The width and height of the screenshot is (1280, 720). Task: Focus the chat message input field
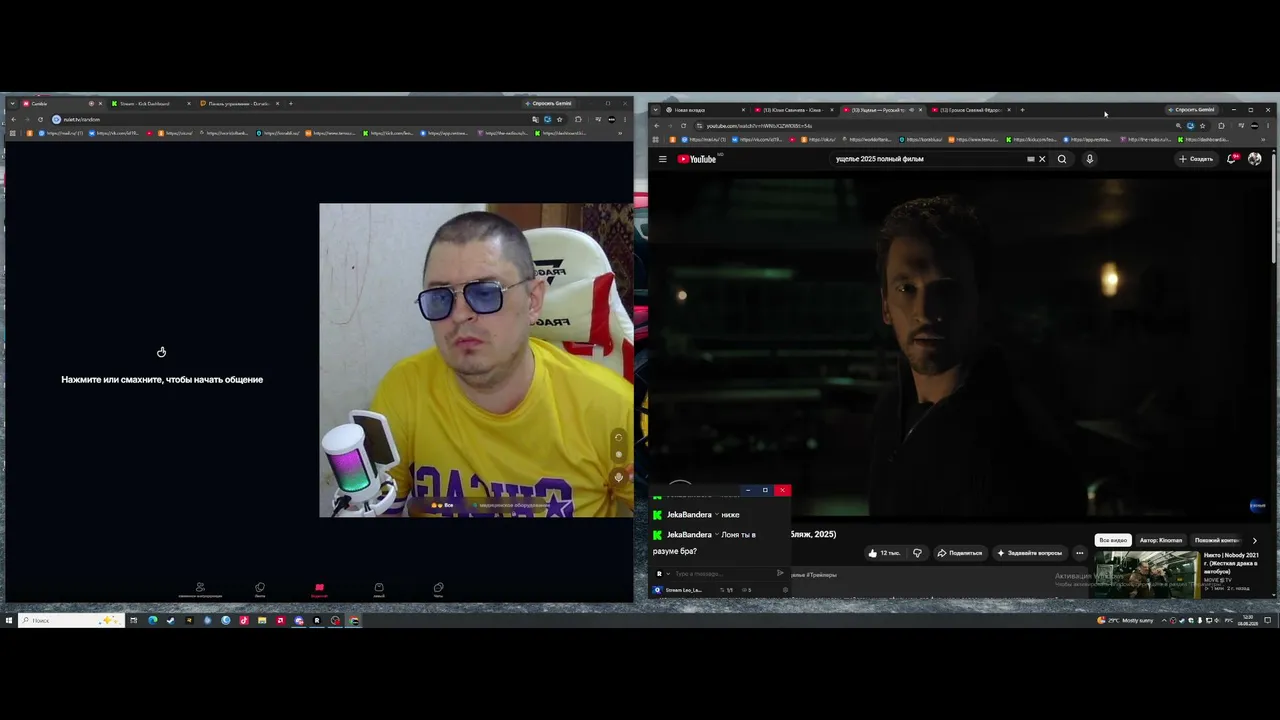point(722,574)
